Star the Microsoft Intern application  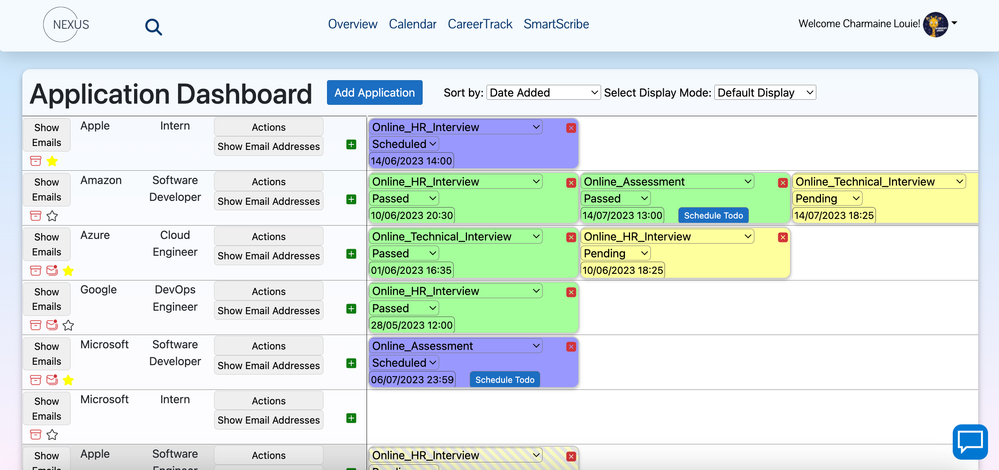click(x=52, y=435)
